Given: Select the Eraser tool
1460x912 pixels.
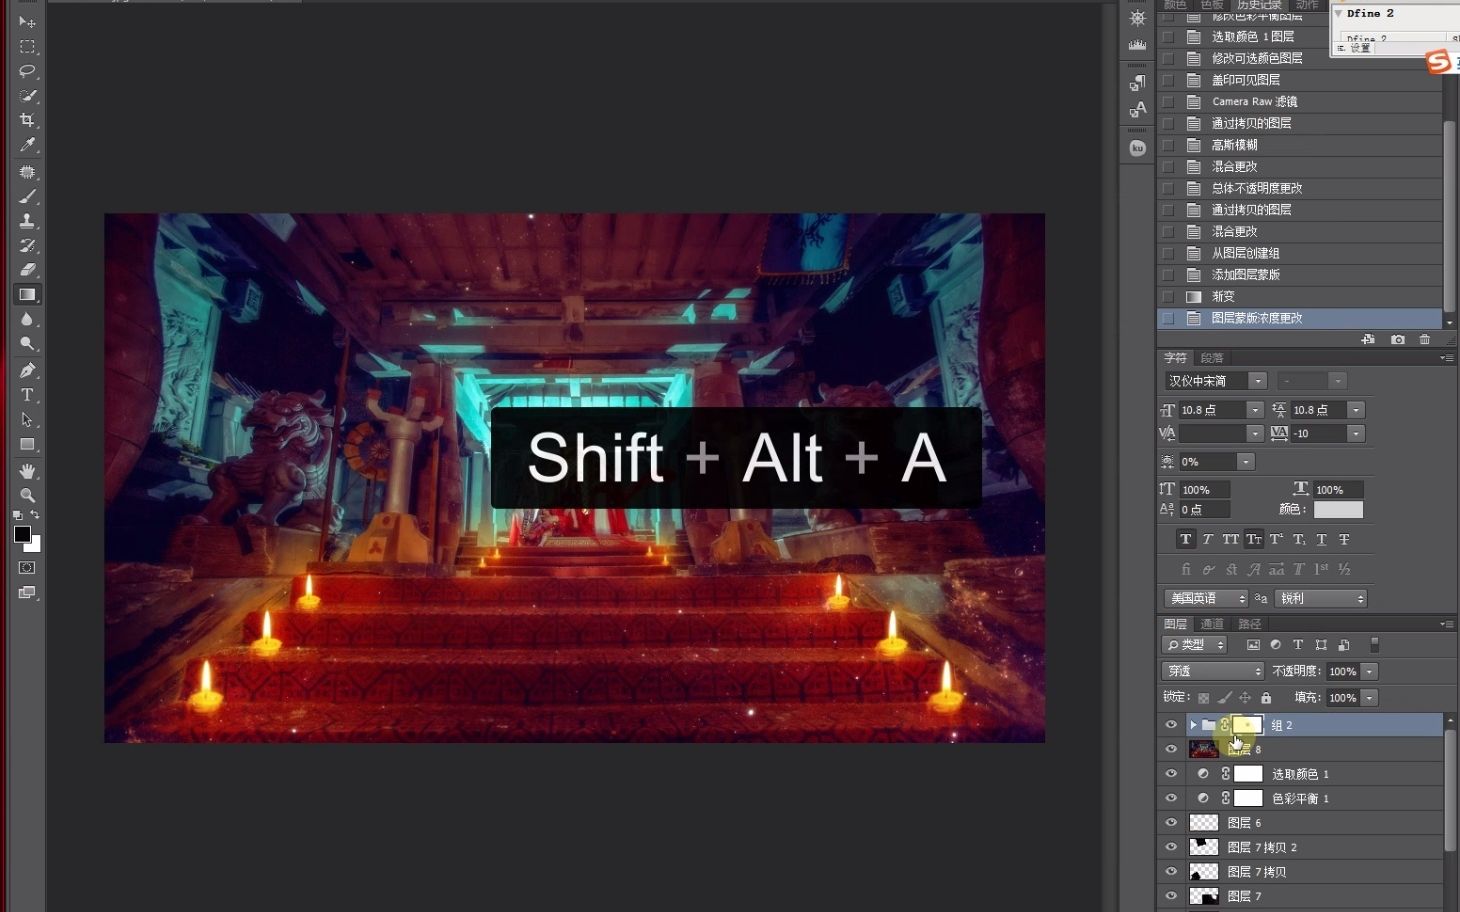Looking at the screenshot, I should [27, 270].
